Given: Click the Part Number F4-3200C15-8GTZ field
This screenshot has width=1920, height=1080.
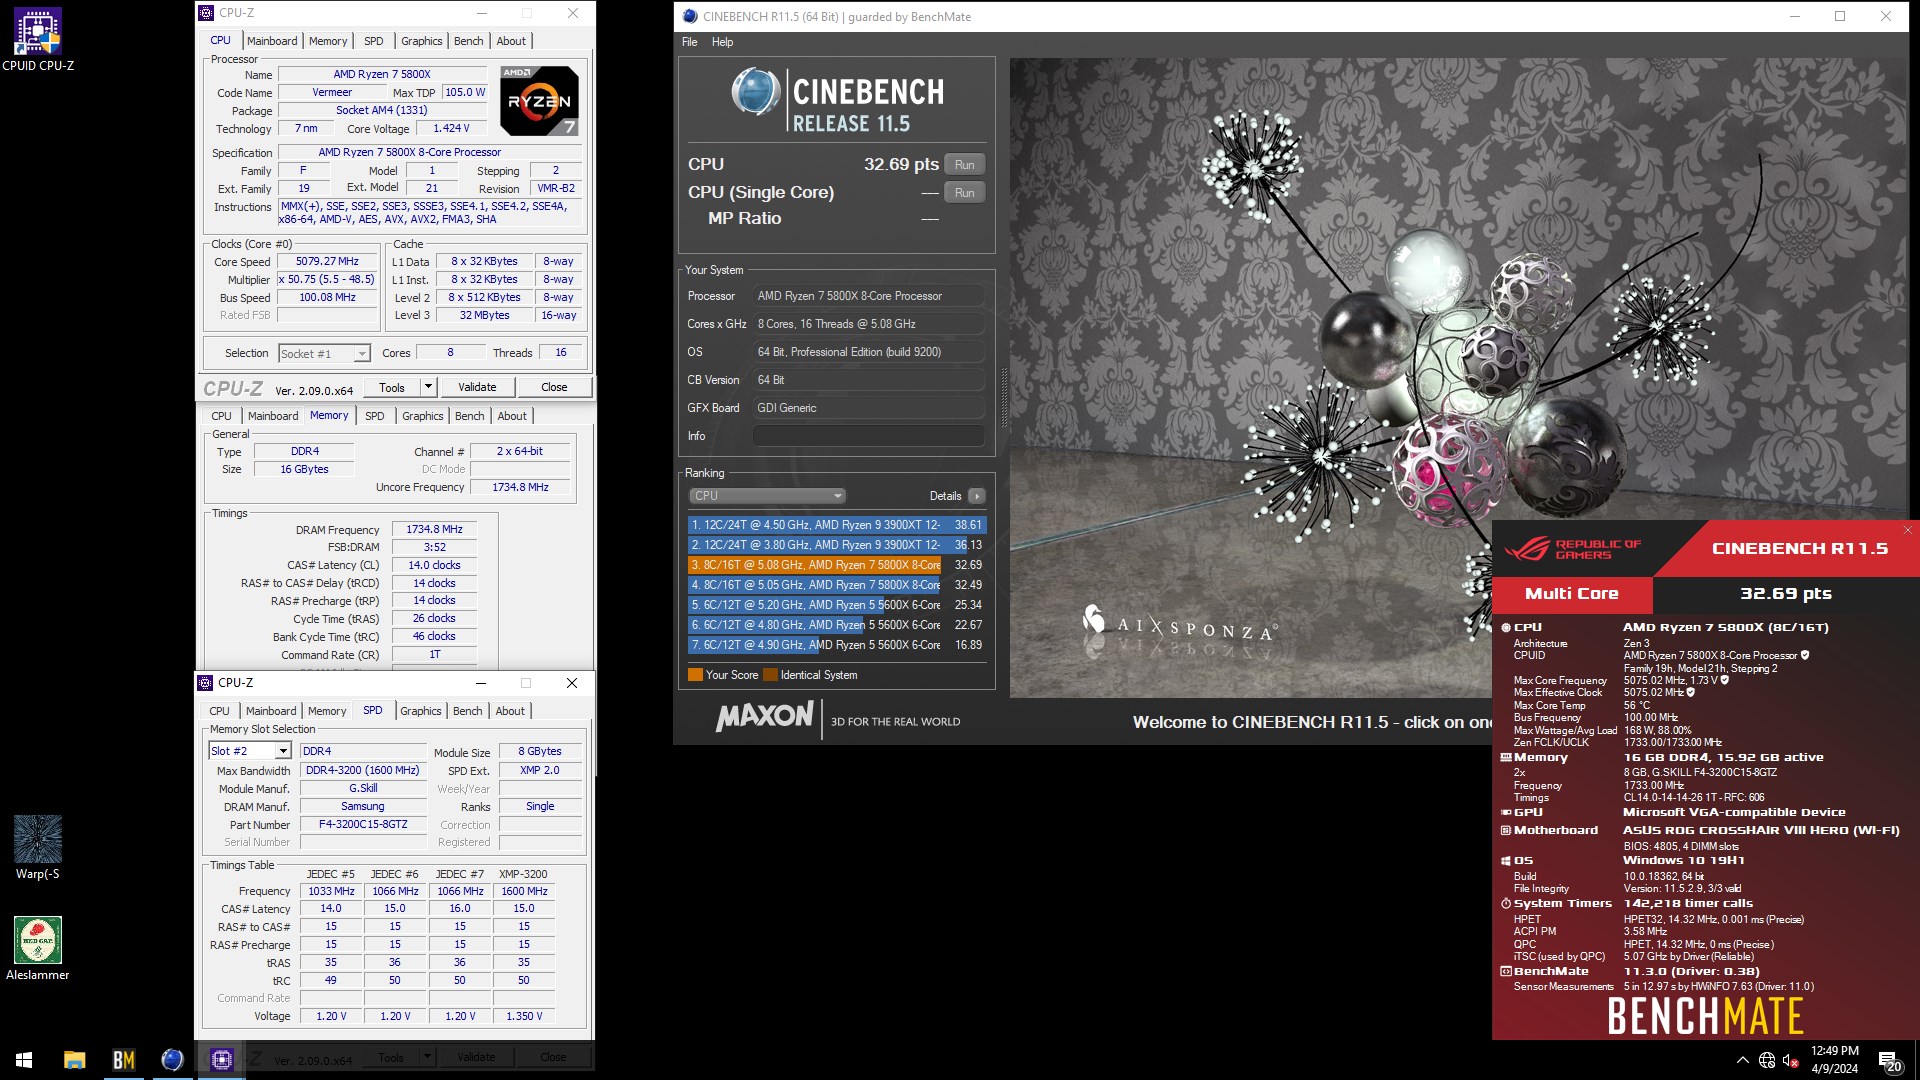Looking at the screenshot, I should click(363, 825).
